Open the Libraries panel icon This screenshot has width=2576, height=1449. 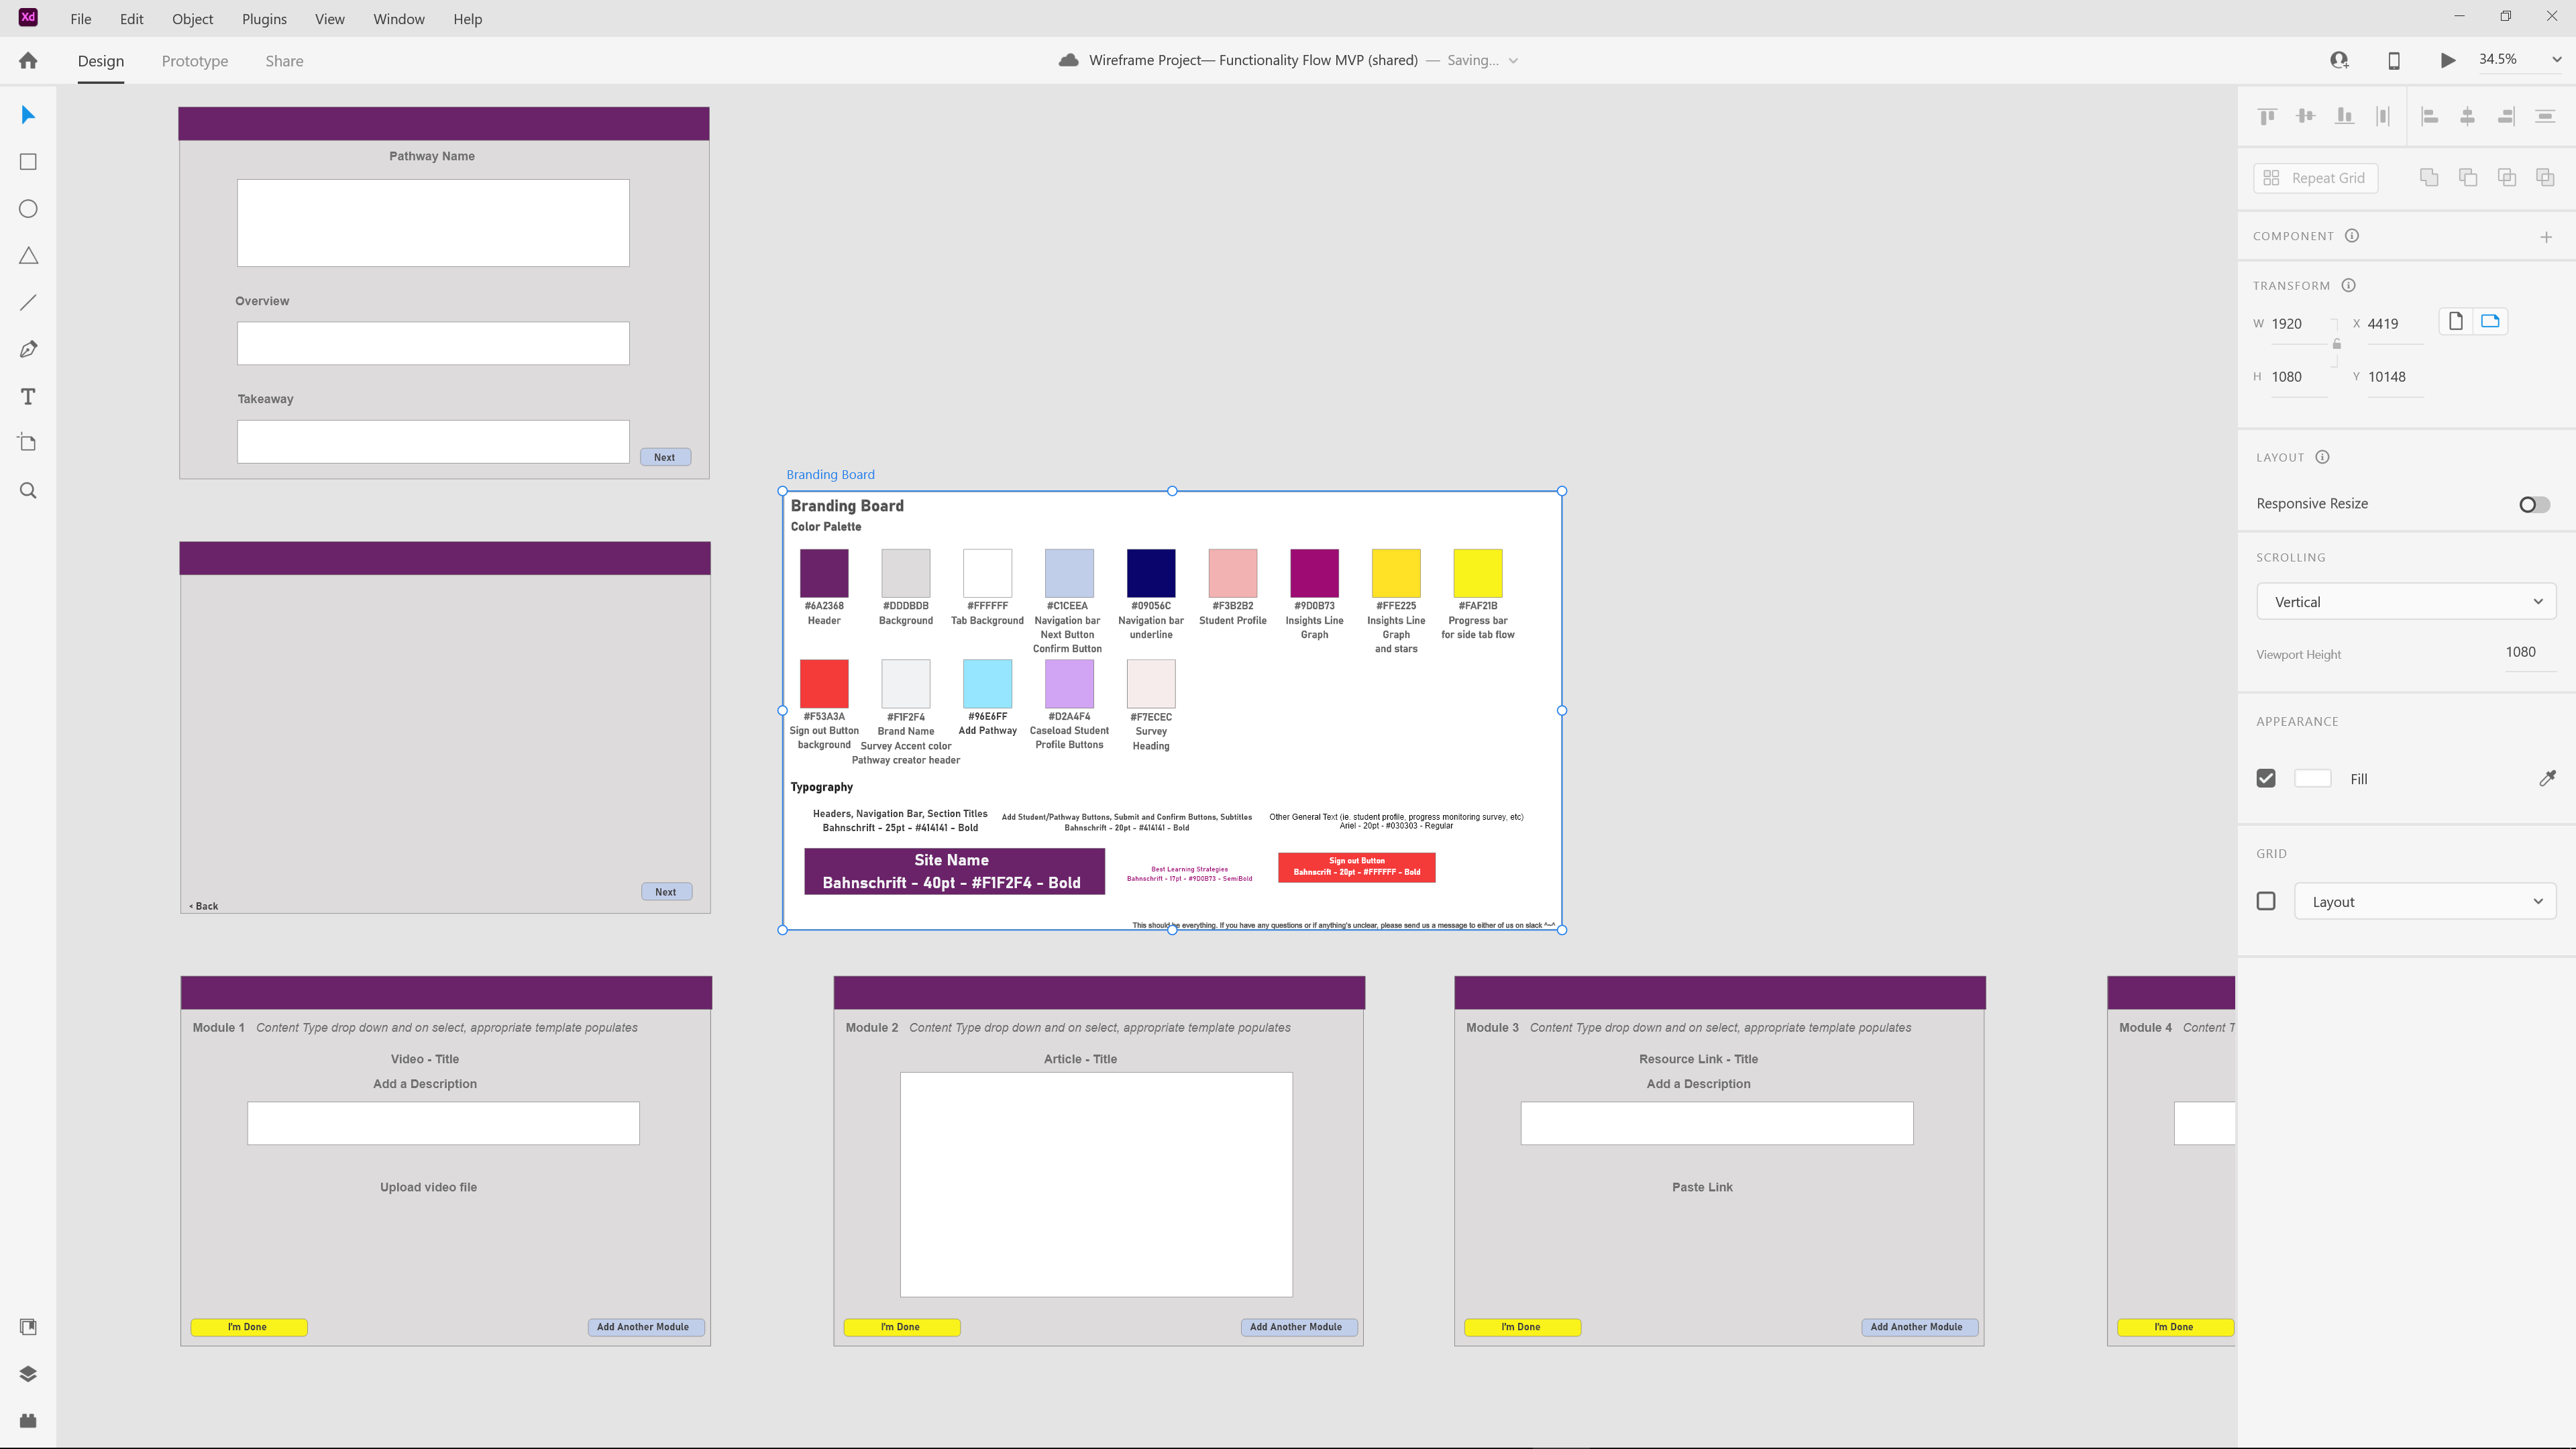(x=28, y=1327)
